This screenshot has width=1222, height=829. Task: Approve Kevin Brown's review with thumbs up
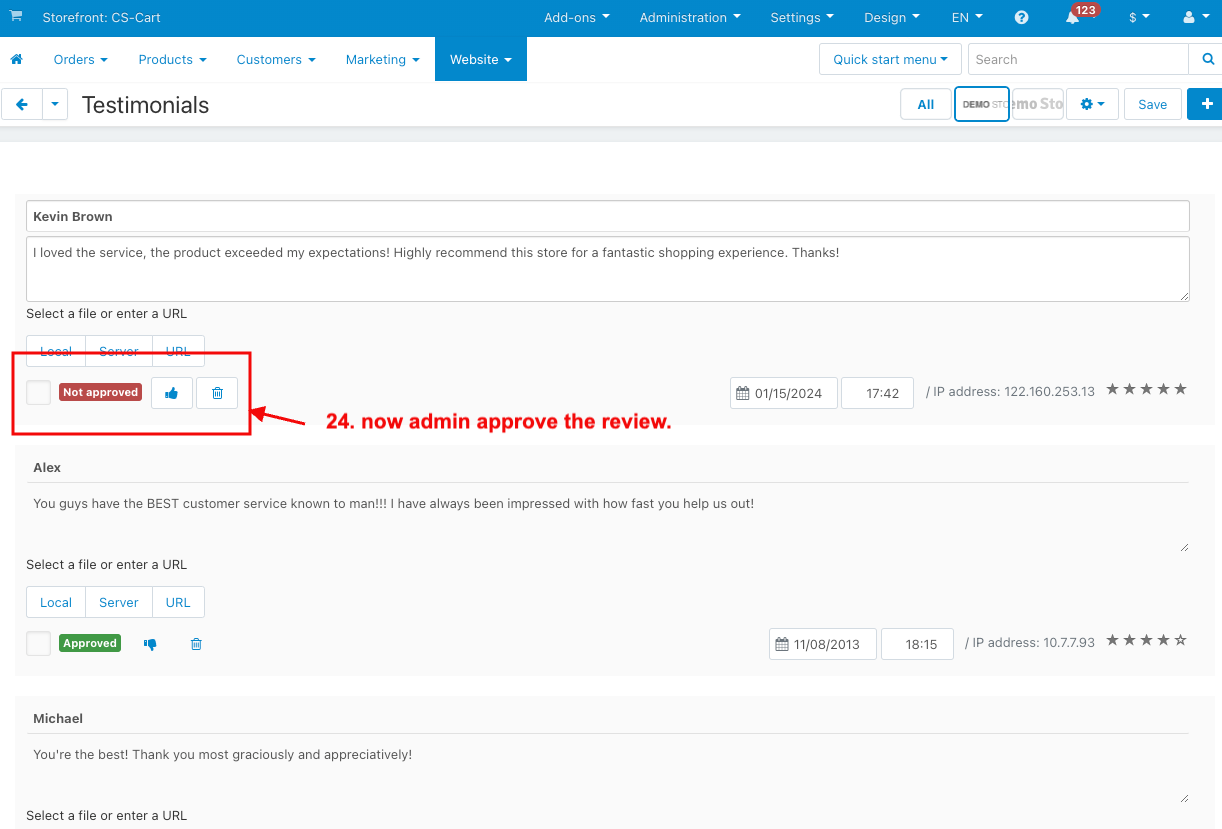[172, 393]
